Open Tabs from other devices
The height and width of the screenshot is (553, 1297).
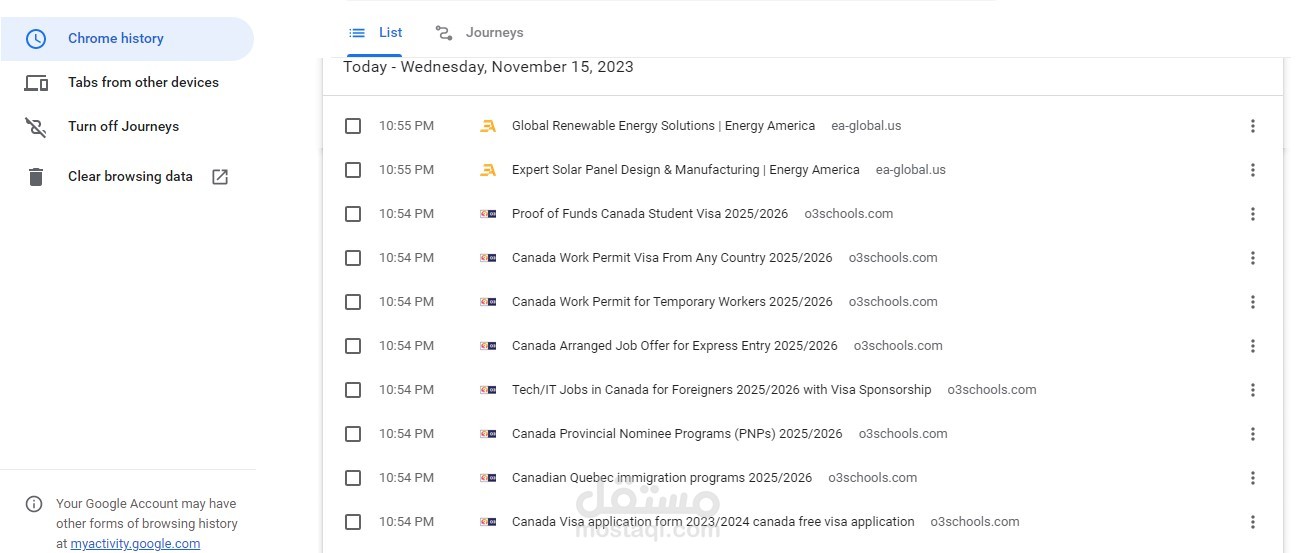pos(127,83)
